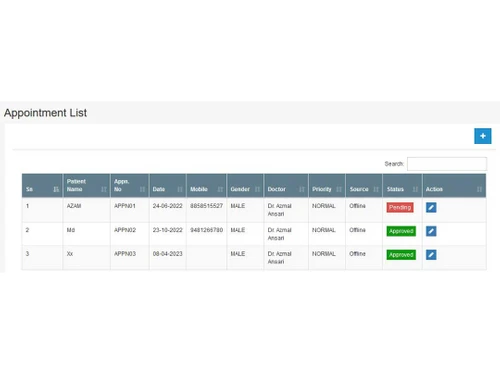The height and width of the screenshot is (375, 500).
Task: Click NORMAL priority in APPN02 row
Action: point(324,230)
